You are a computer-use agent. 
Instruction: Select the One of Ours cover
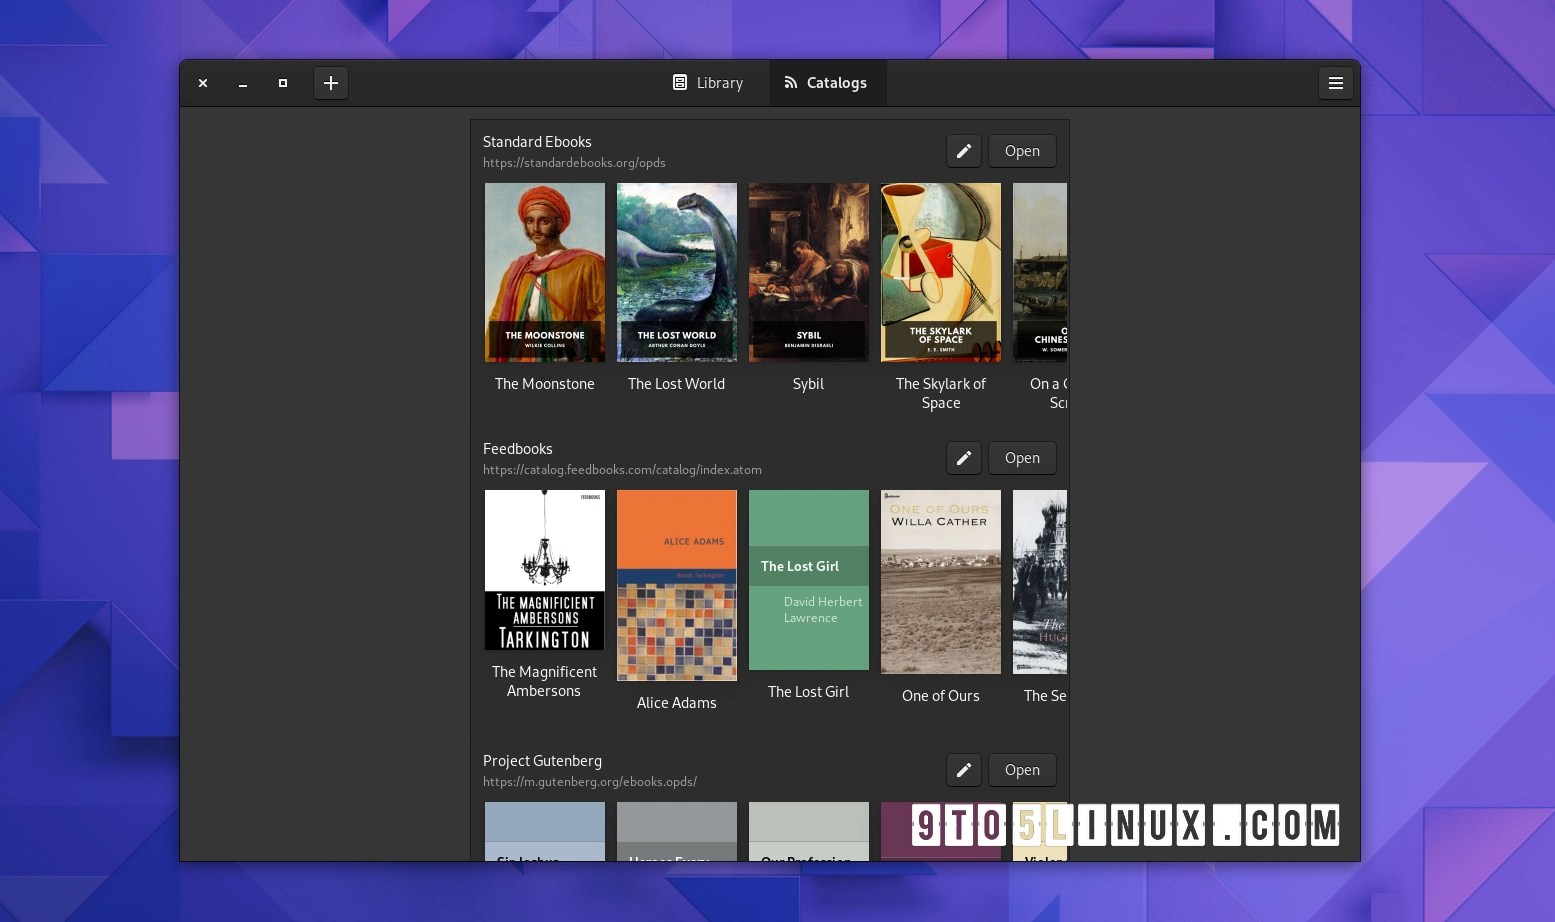click(941, 582)
